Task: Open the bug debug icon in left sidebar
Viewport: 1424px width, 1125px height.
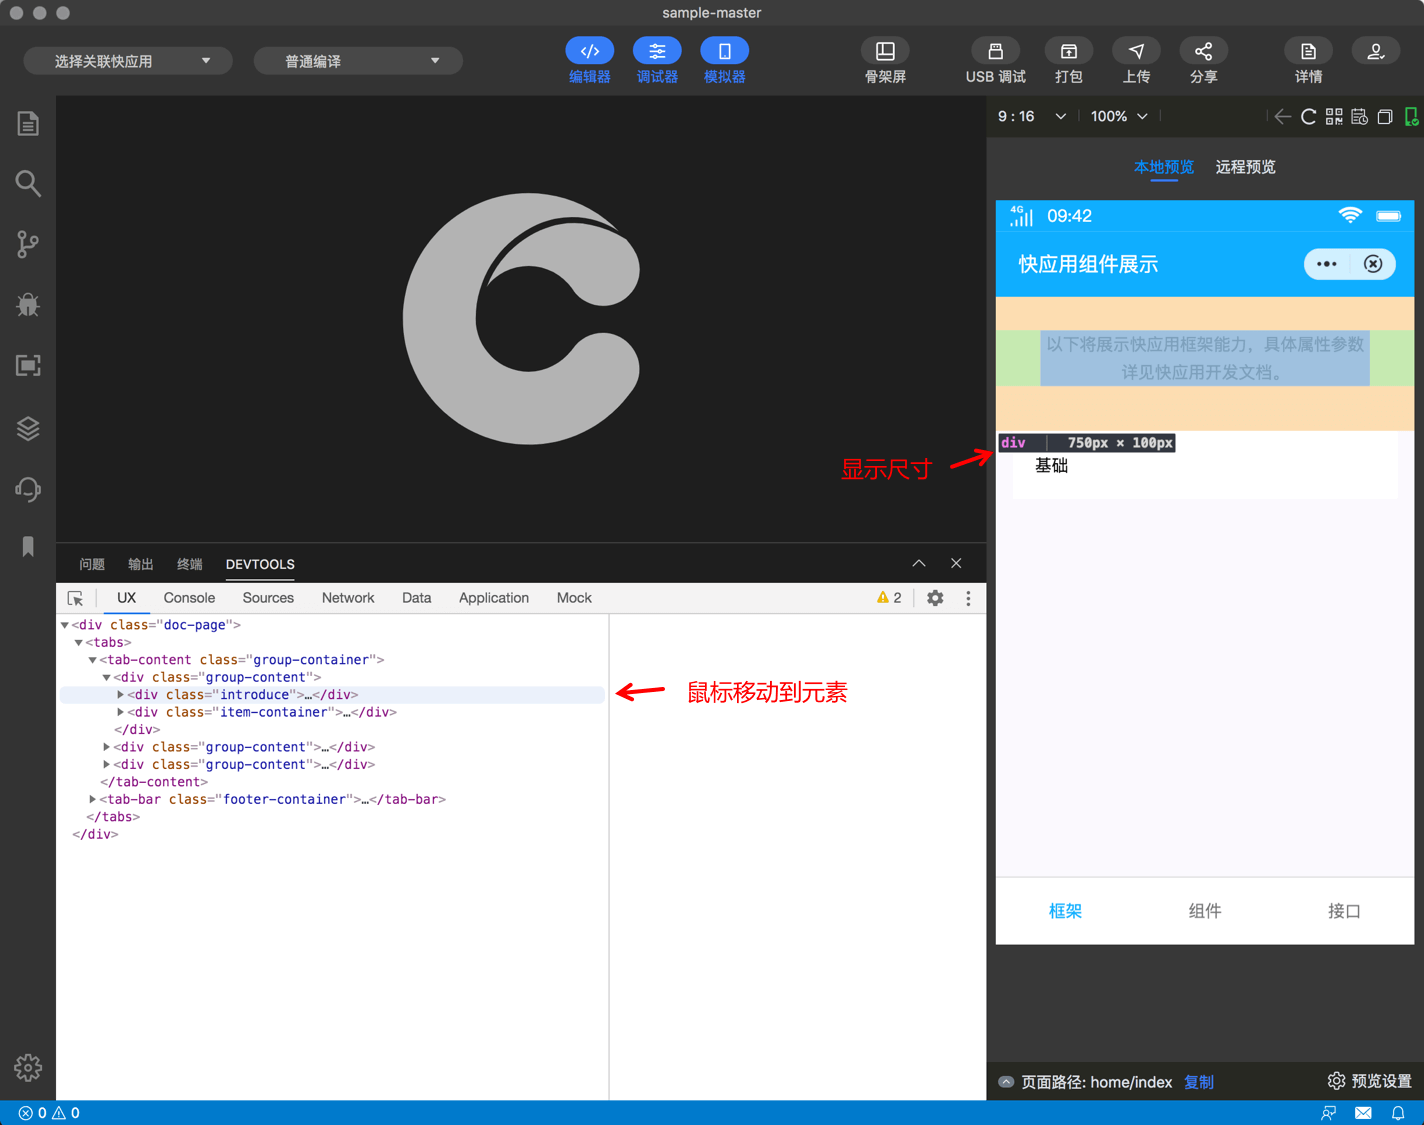Action: point(27,305)
